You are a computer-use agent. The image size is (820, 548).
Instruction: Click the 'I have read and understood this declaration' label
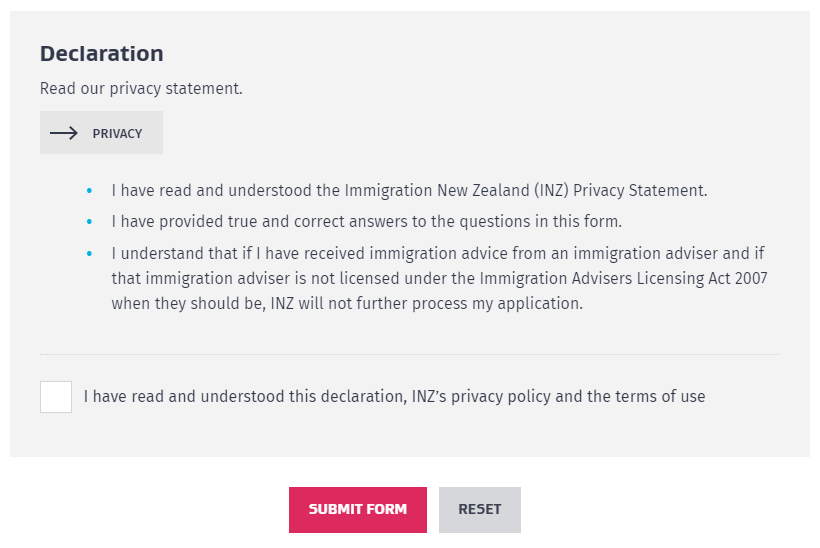(x=394, y=397)
